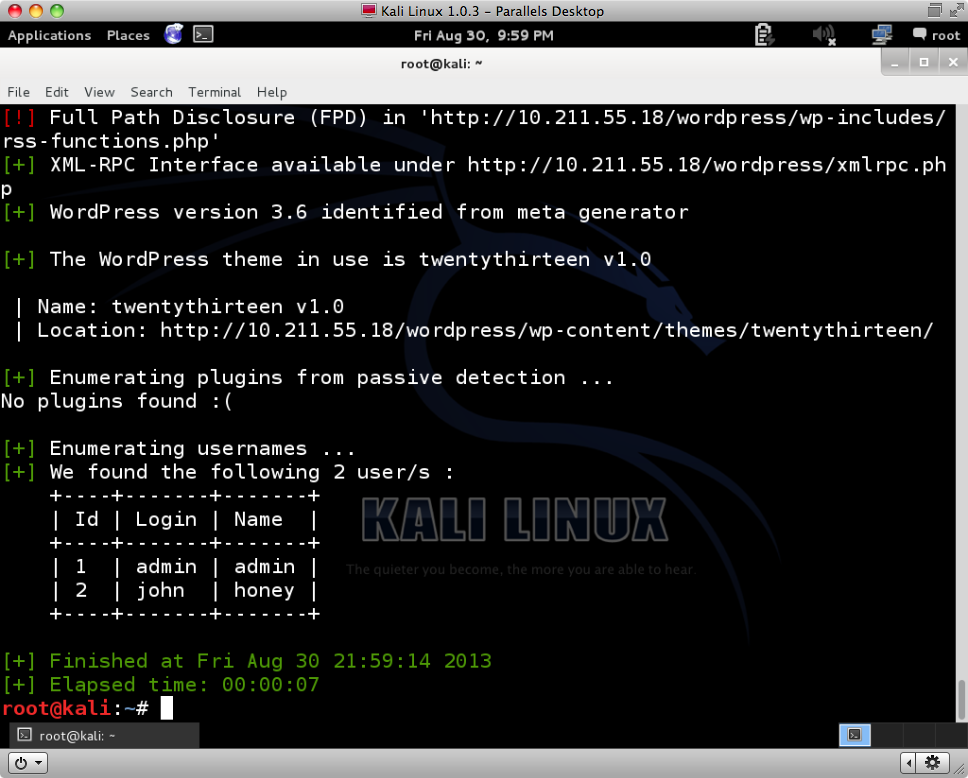This screenshot has width=968, height=778.
Task: Open the Places menu
Action: click(x=128, y=35)
